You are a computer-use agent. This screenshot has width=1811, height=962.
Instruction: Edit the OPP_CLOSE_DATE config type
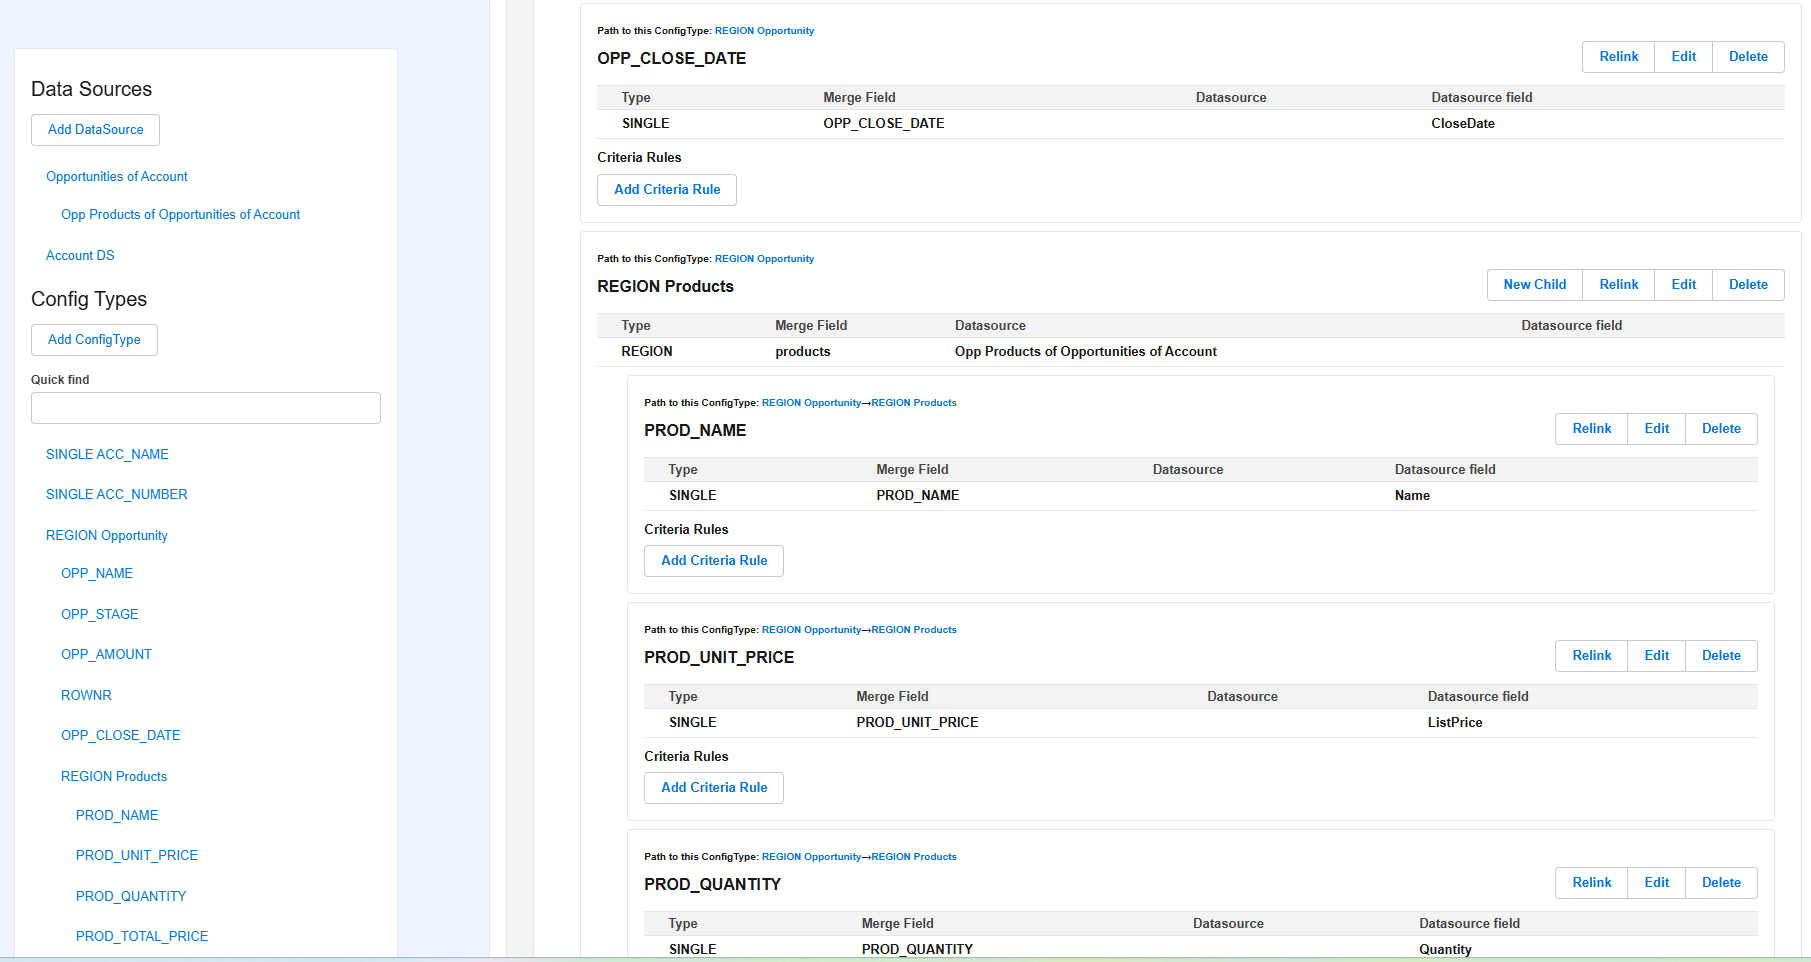(1684, 57)
